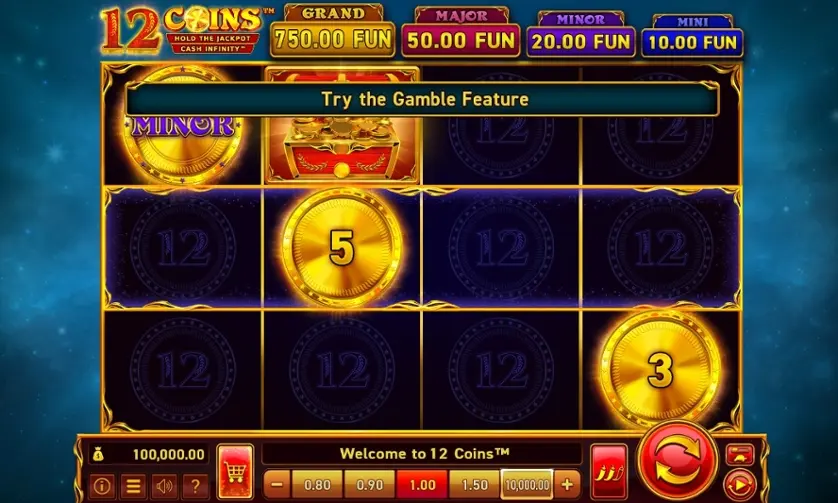838x503 pixels.
Task: Increase bet with the plus button
Action: pyautogui.click(x=567, y=485)
